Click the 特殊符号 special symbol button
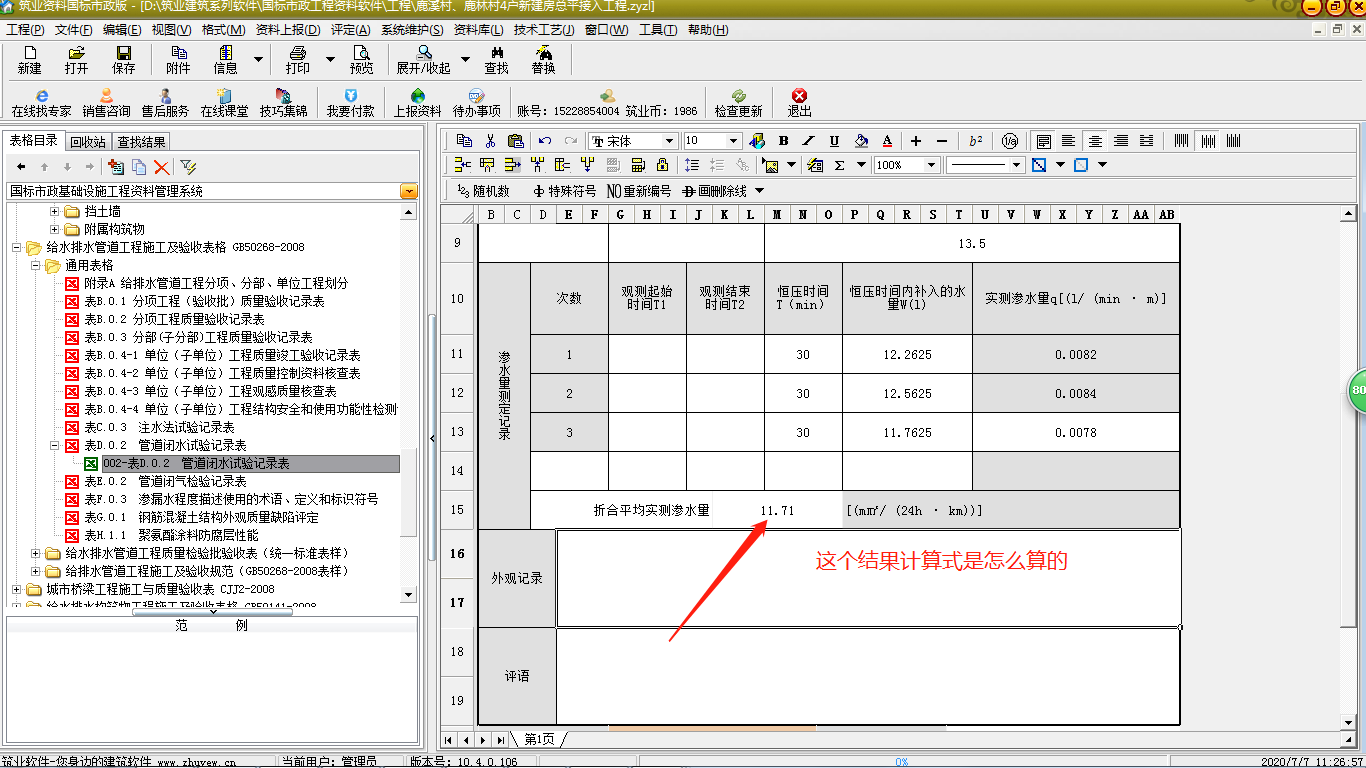Screen dimensions: 1366x768 [565, 190]
